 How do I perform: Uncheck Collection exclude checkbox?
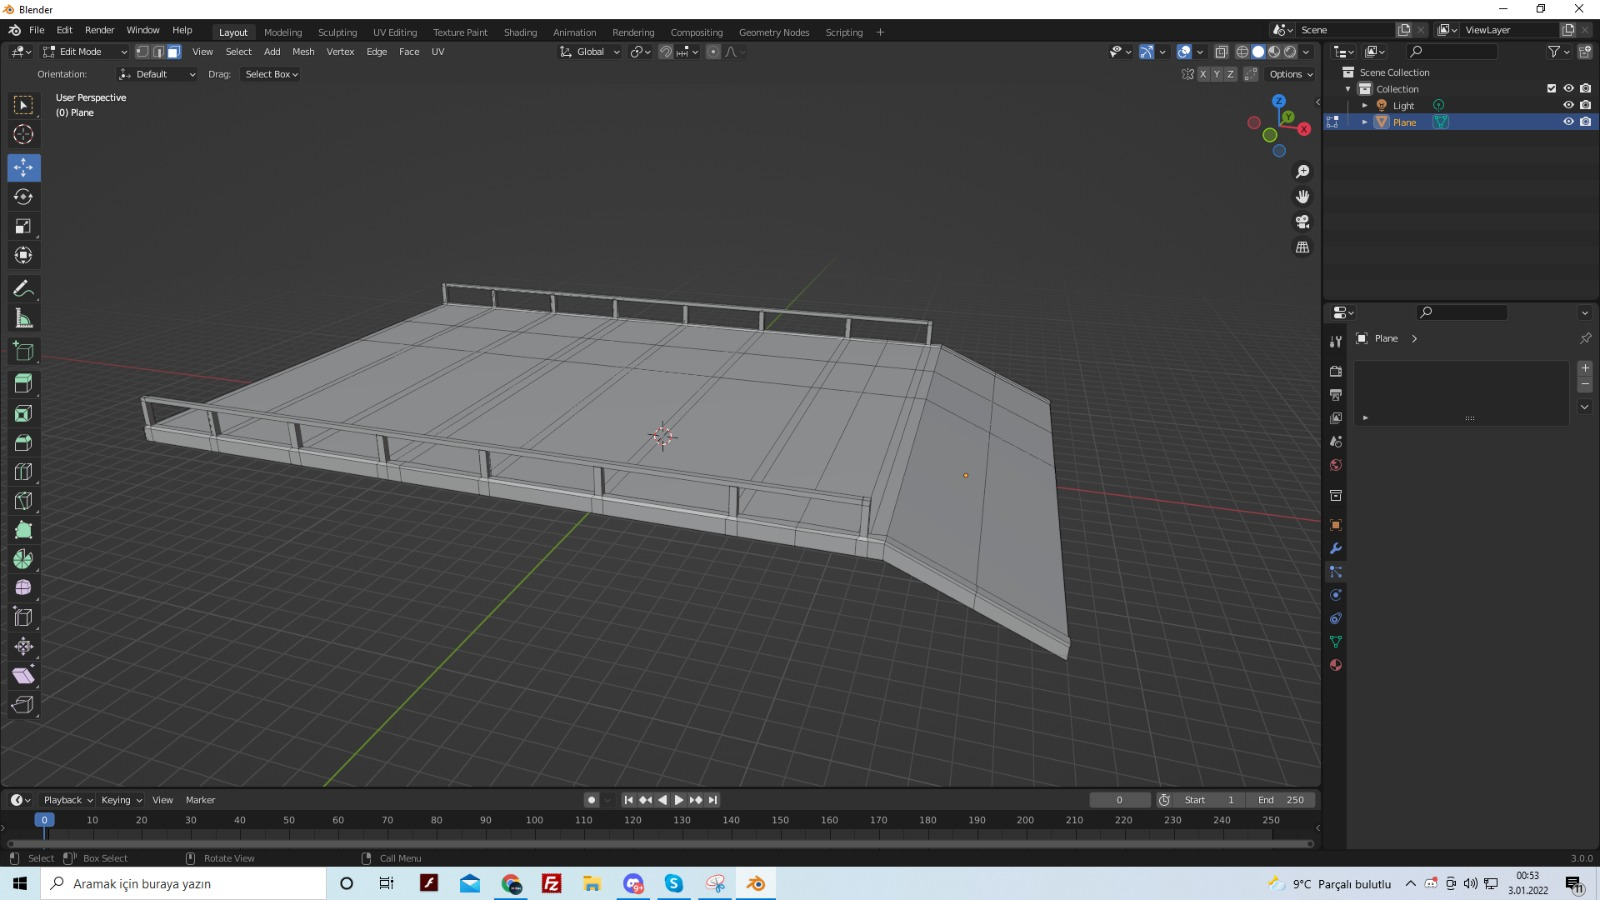(1552, 89)
